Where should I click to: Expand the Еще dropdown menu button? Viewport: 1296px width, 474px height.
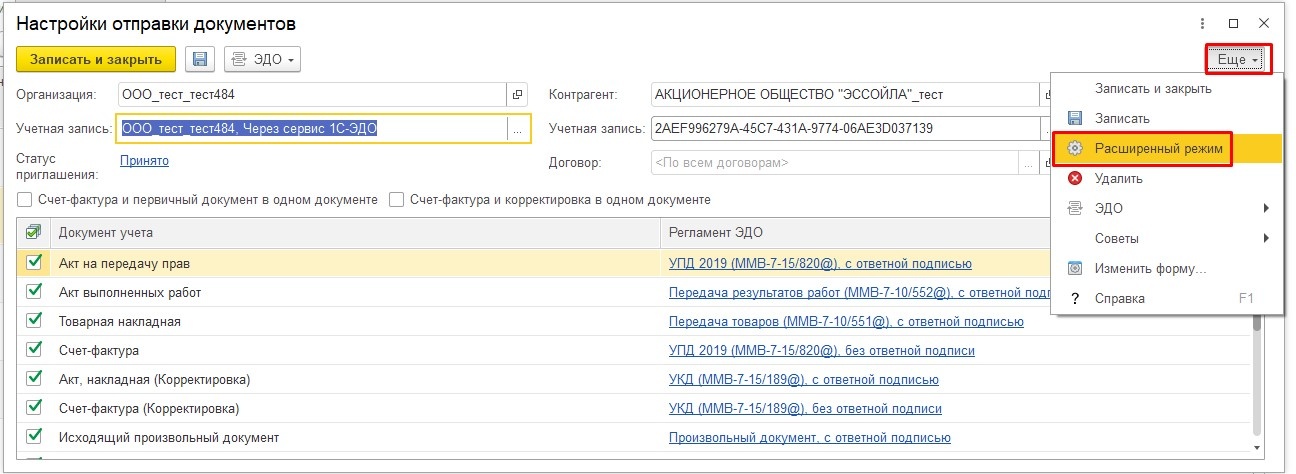point(1238,59)
